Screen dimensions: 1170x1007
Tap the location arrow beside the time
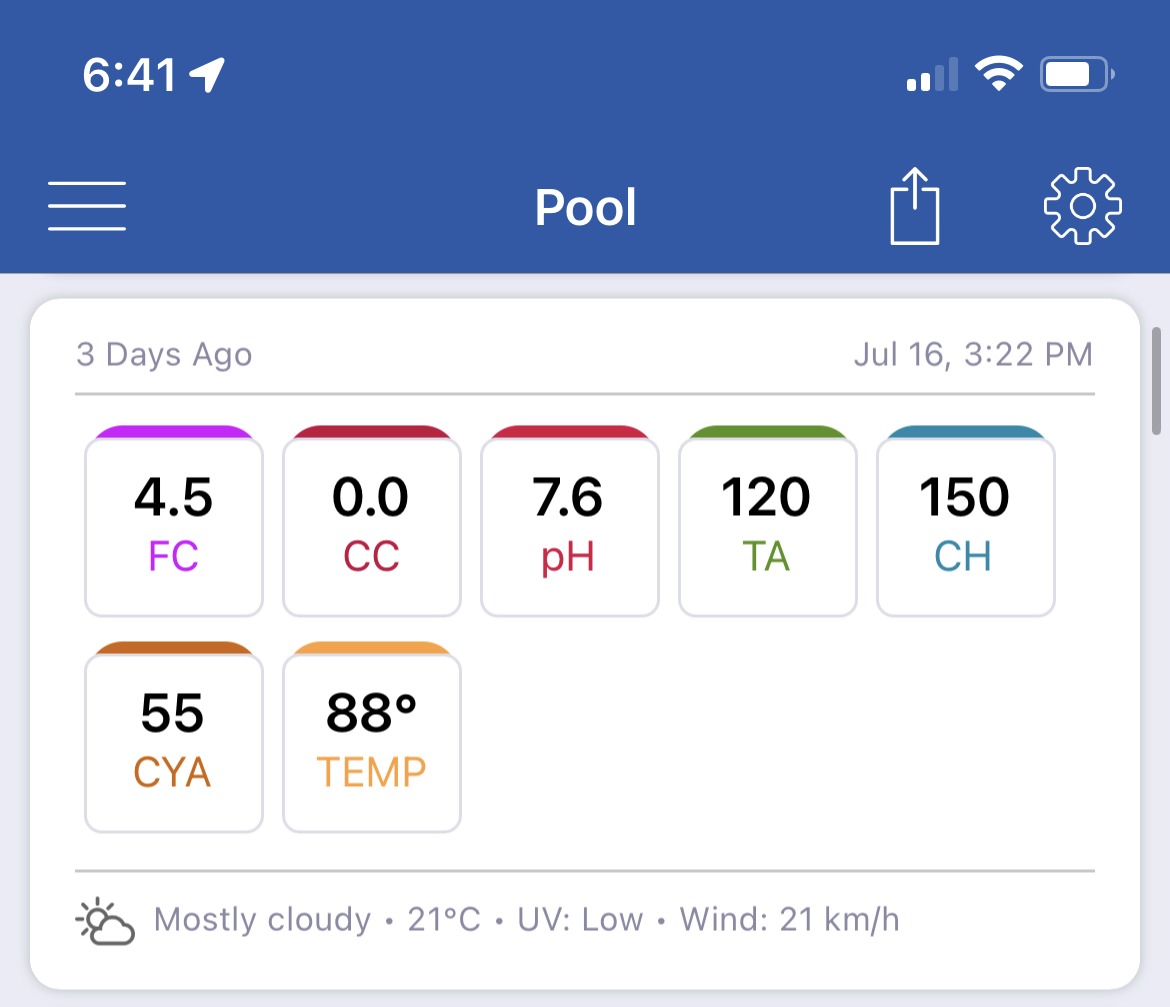pos(207,75)
